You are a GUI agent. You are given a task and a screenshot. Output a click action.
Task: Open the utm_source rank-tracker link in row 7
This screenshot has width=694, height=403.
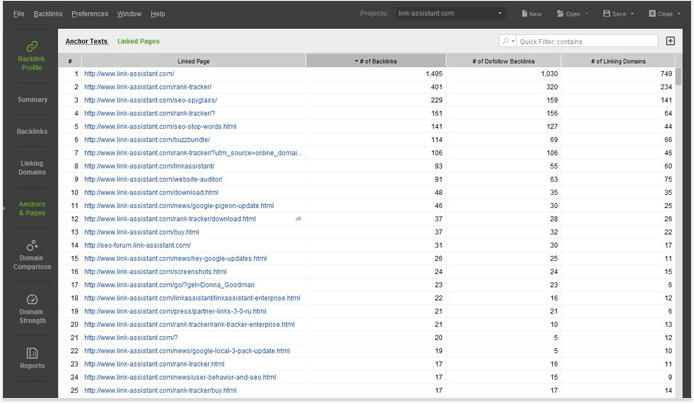(193, 153)
